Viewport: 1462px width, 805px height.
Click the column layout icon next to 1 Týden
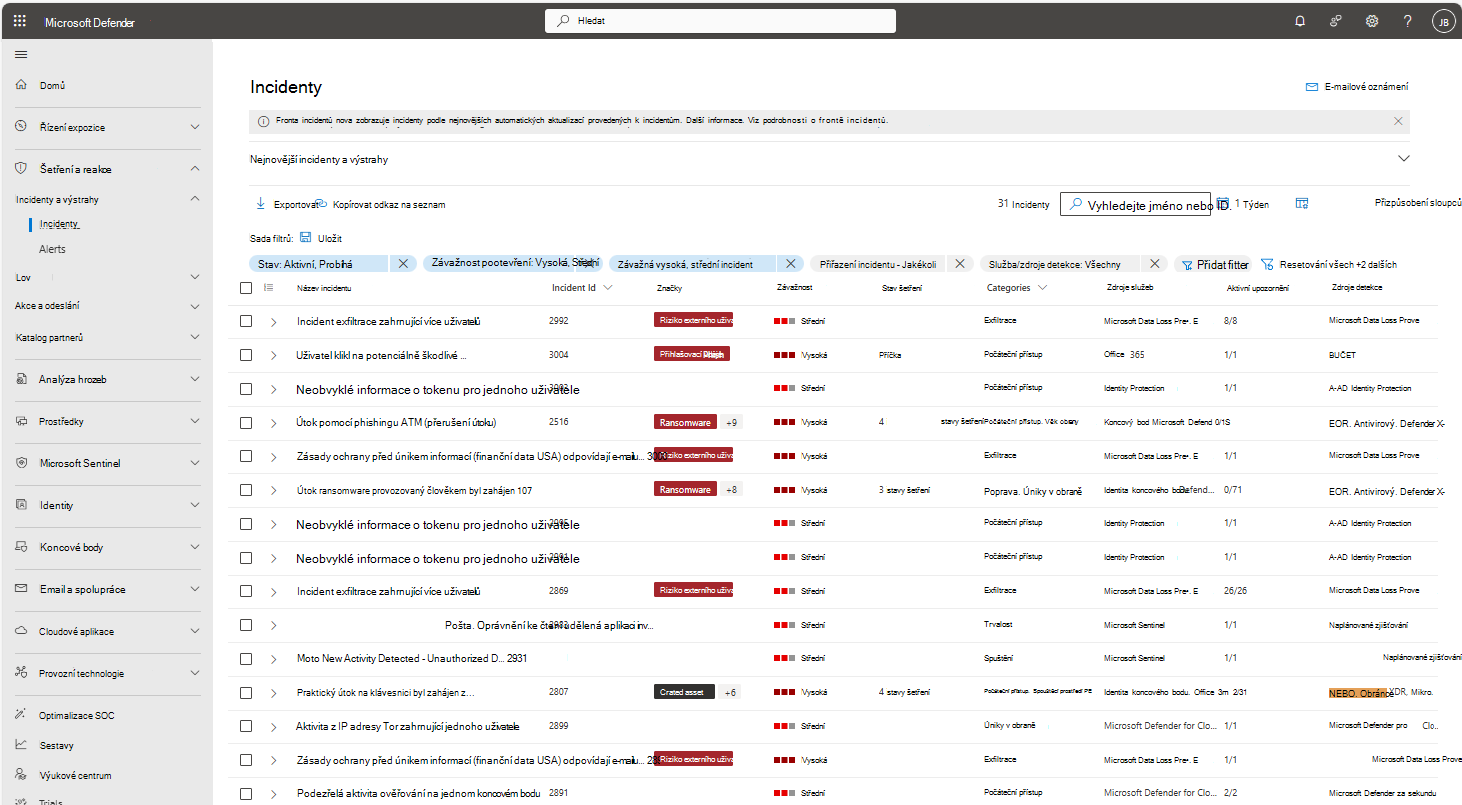(1302, 203)
